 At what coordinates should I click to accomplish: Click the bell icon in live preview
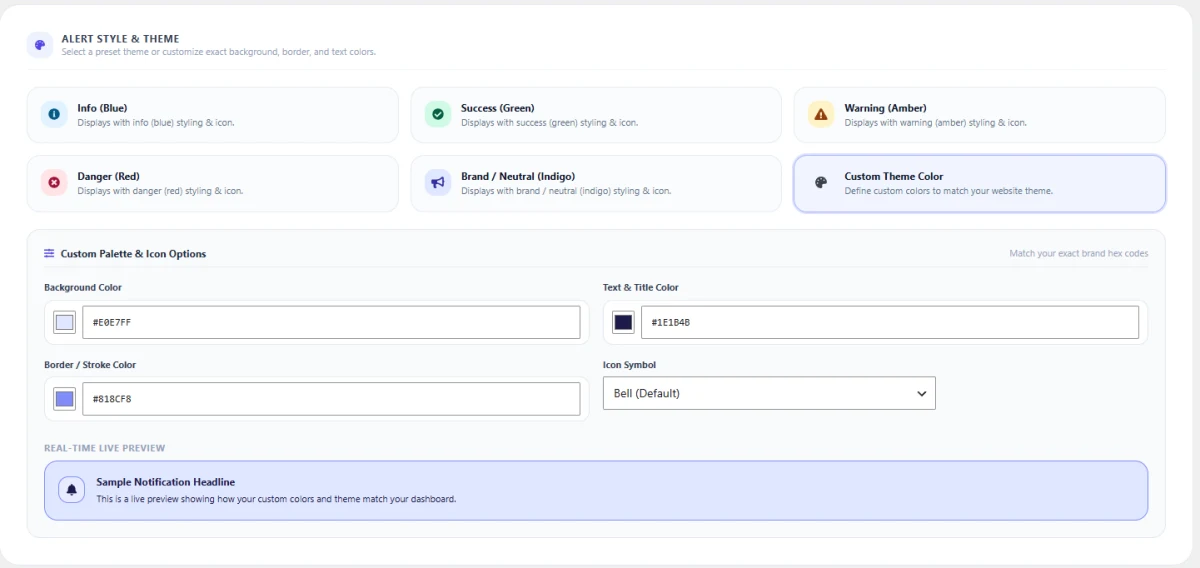[71, 489]
